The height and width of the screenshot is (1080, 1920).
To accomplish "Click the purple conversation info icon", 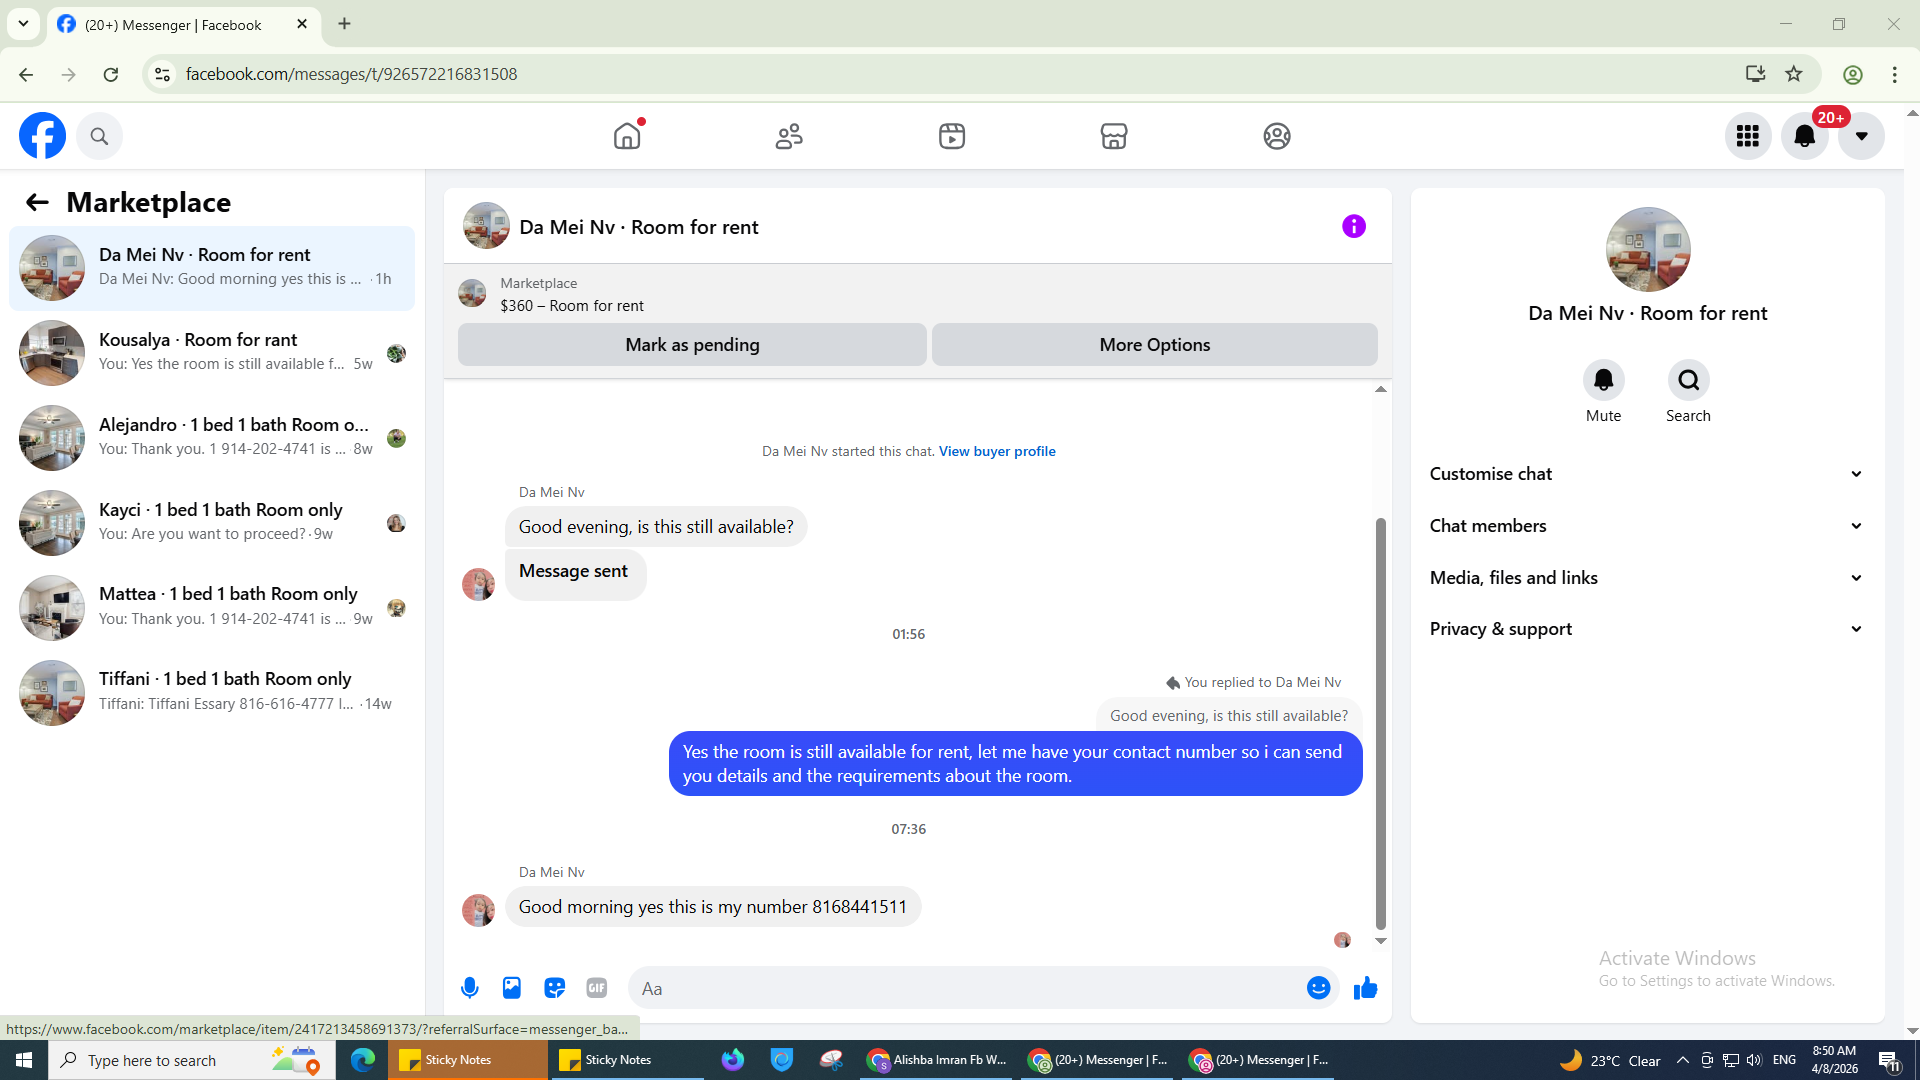I will (1353, 227).
